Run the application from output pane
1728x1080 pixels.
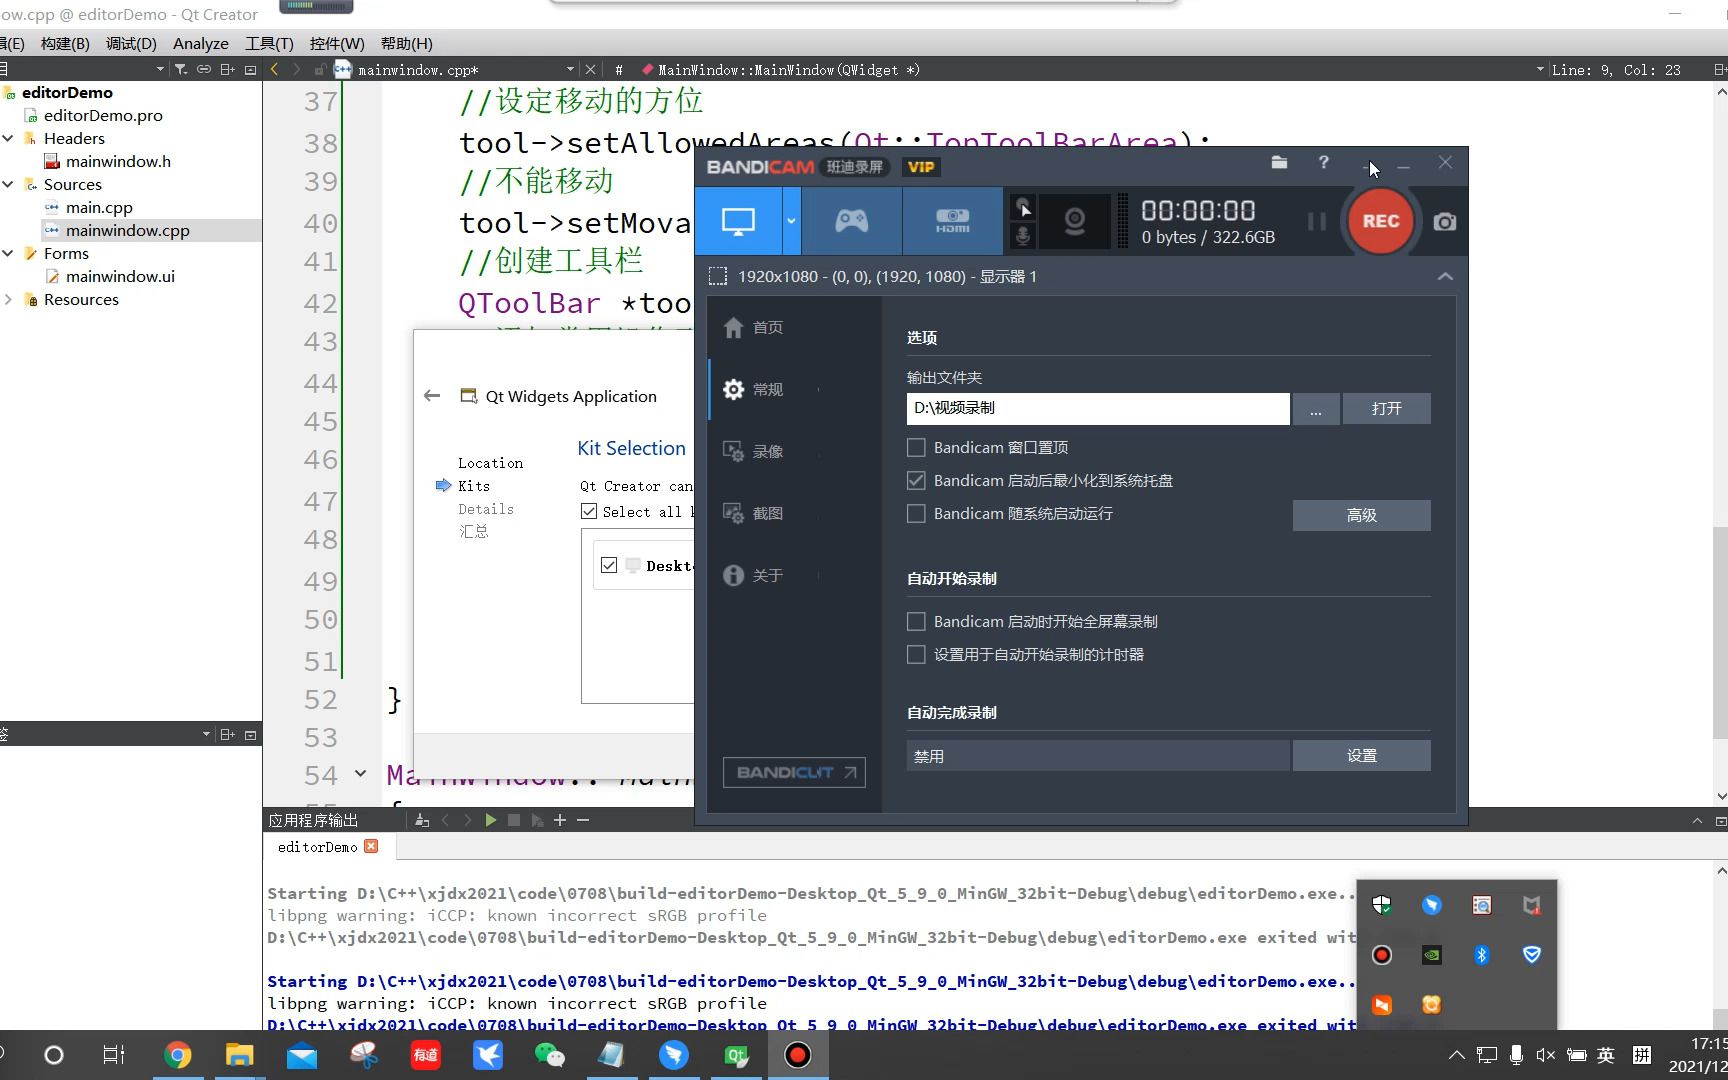tap(491, 820)
